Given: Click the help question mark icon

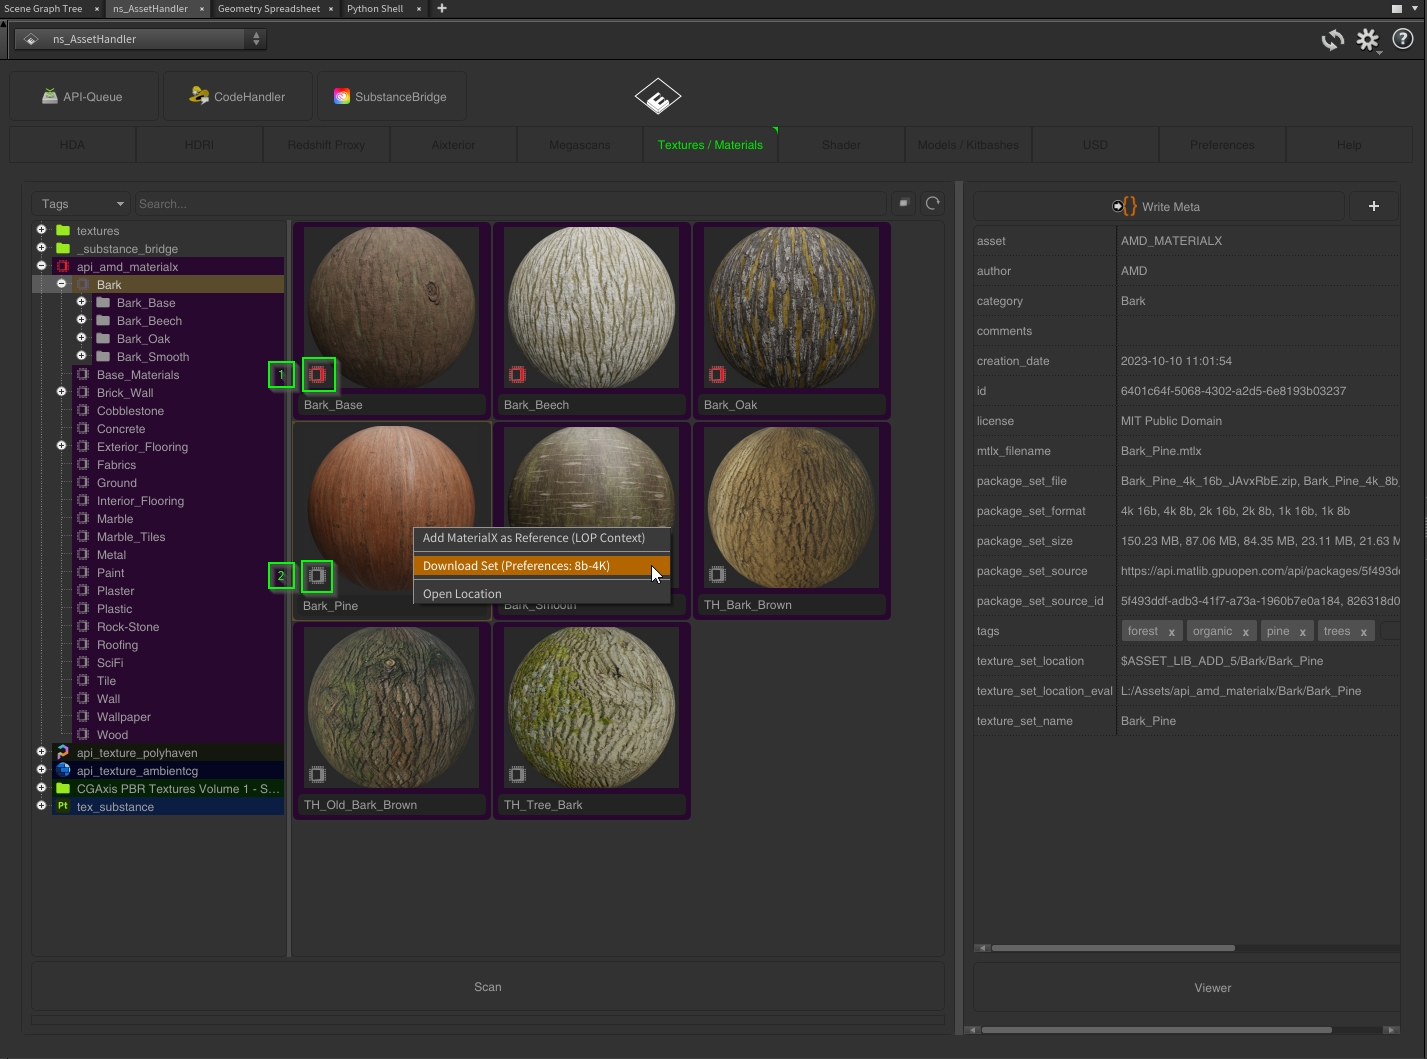Looking at the screenshot, I should 1402,40.
